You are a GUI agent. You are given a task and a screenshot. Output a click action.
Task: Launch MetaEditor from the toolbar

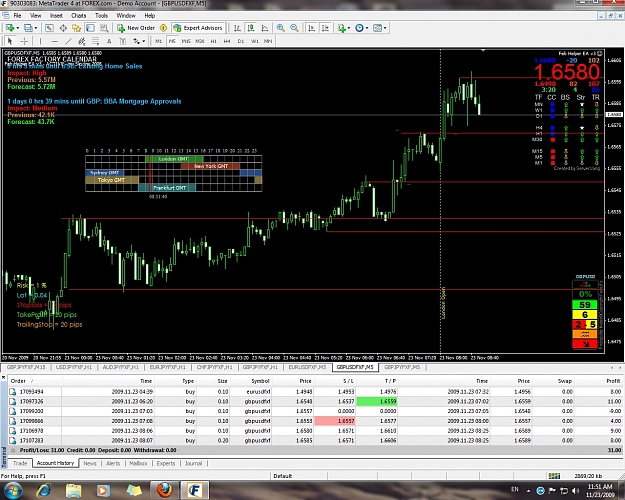tap(163, 28)
